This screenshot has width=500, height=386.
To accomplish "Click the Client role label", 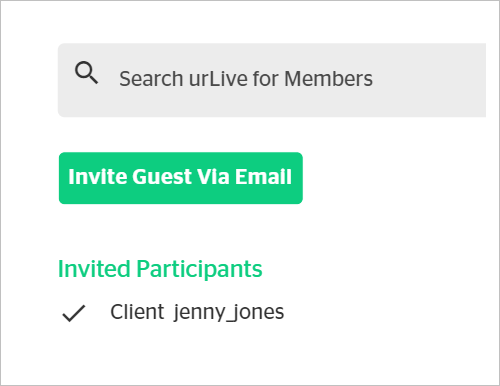I will pyautogui.click(x=137, y=312).
